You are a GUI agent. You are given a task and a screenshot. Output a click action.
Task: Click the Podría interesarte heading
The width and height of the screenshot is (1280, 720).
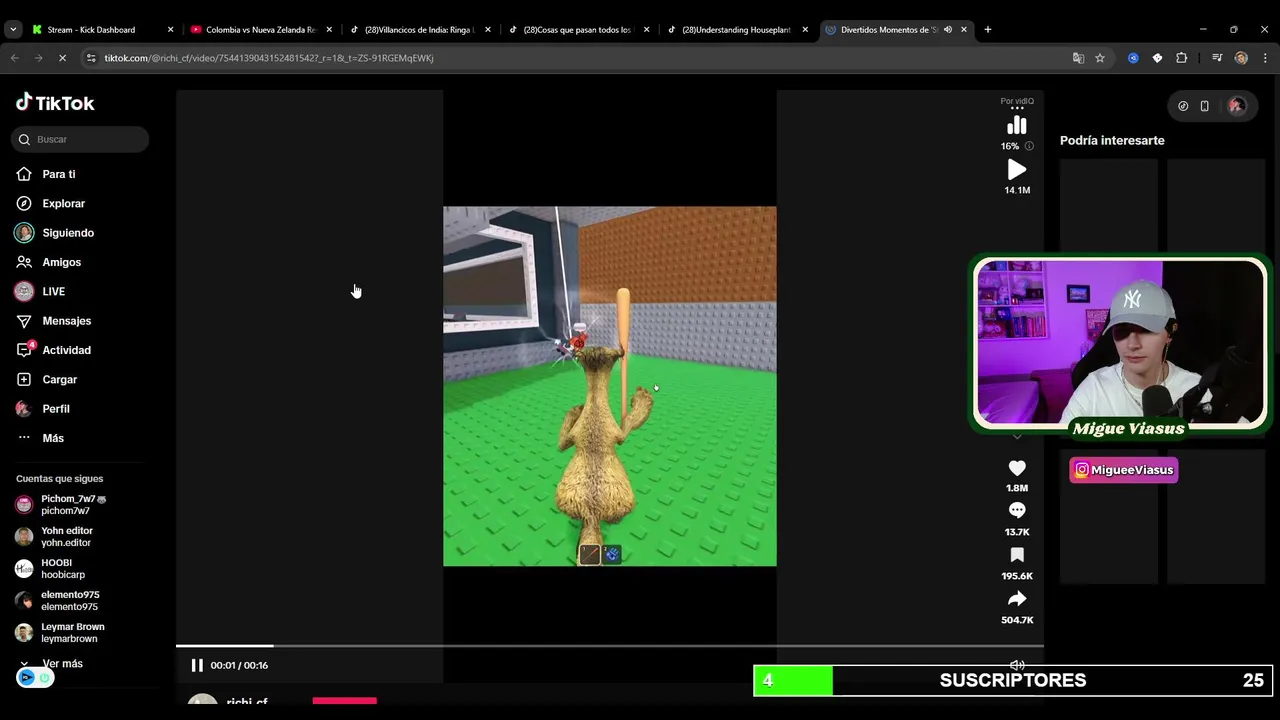pyautogui.click(x=1112, y=140)
